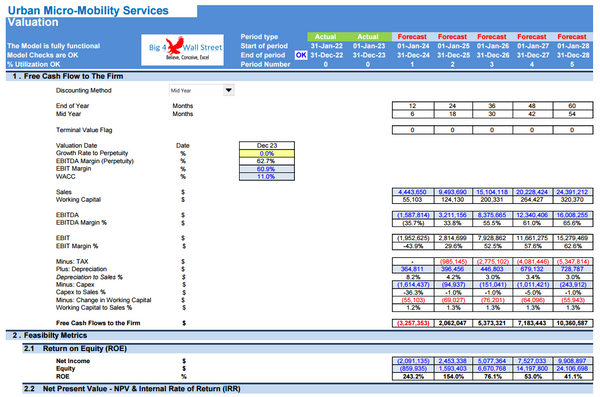Click the Big 4 Wall Street logo
The height and width of the screenshot is (397, 600).
click(x=183, y=50)
